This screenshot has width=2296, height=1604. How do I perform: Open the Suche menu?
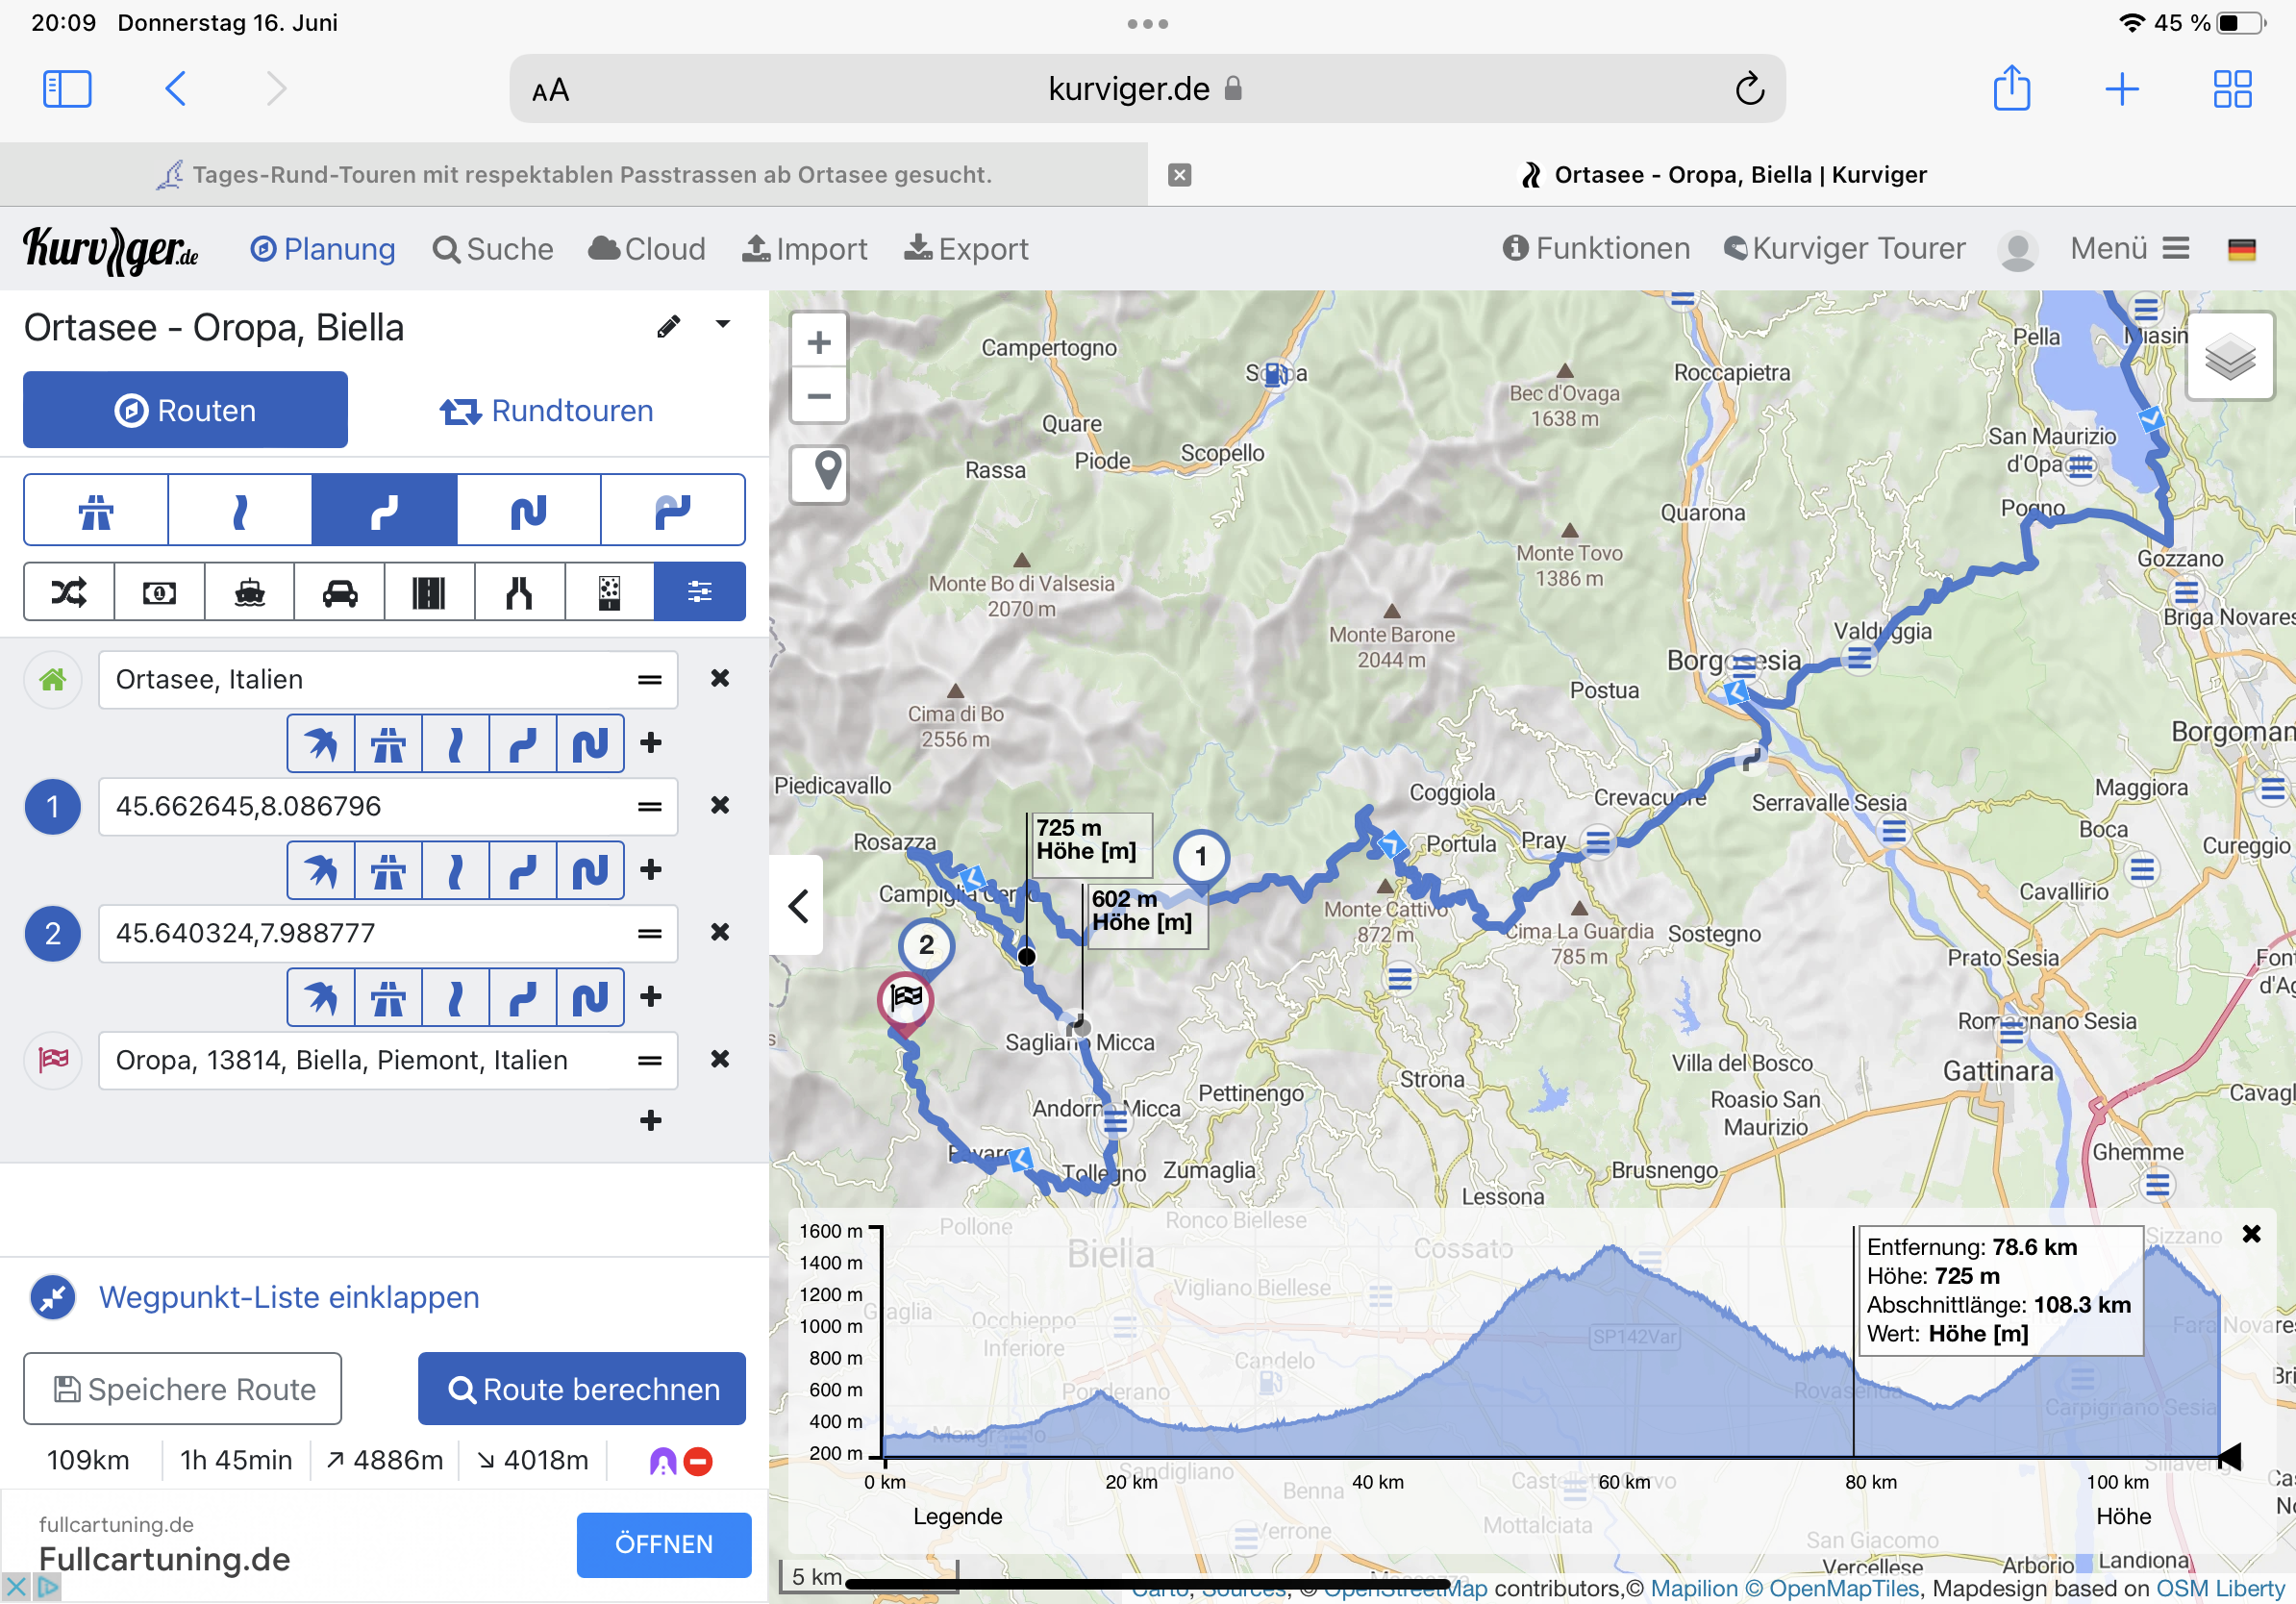[493, 249]
